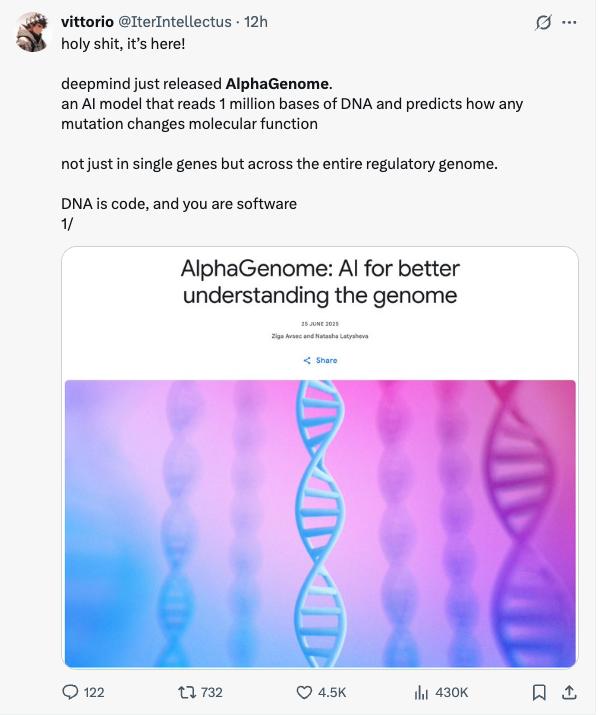Screen dimensions: 598x715
Task: Open the DNA helix image
Action: pyautogui.click(x=320, y=523)
